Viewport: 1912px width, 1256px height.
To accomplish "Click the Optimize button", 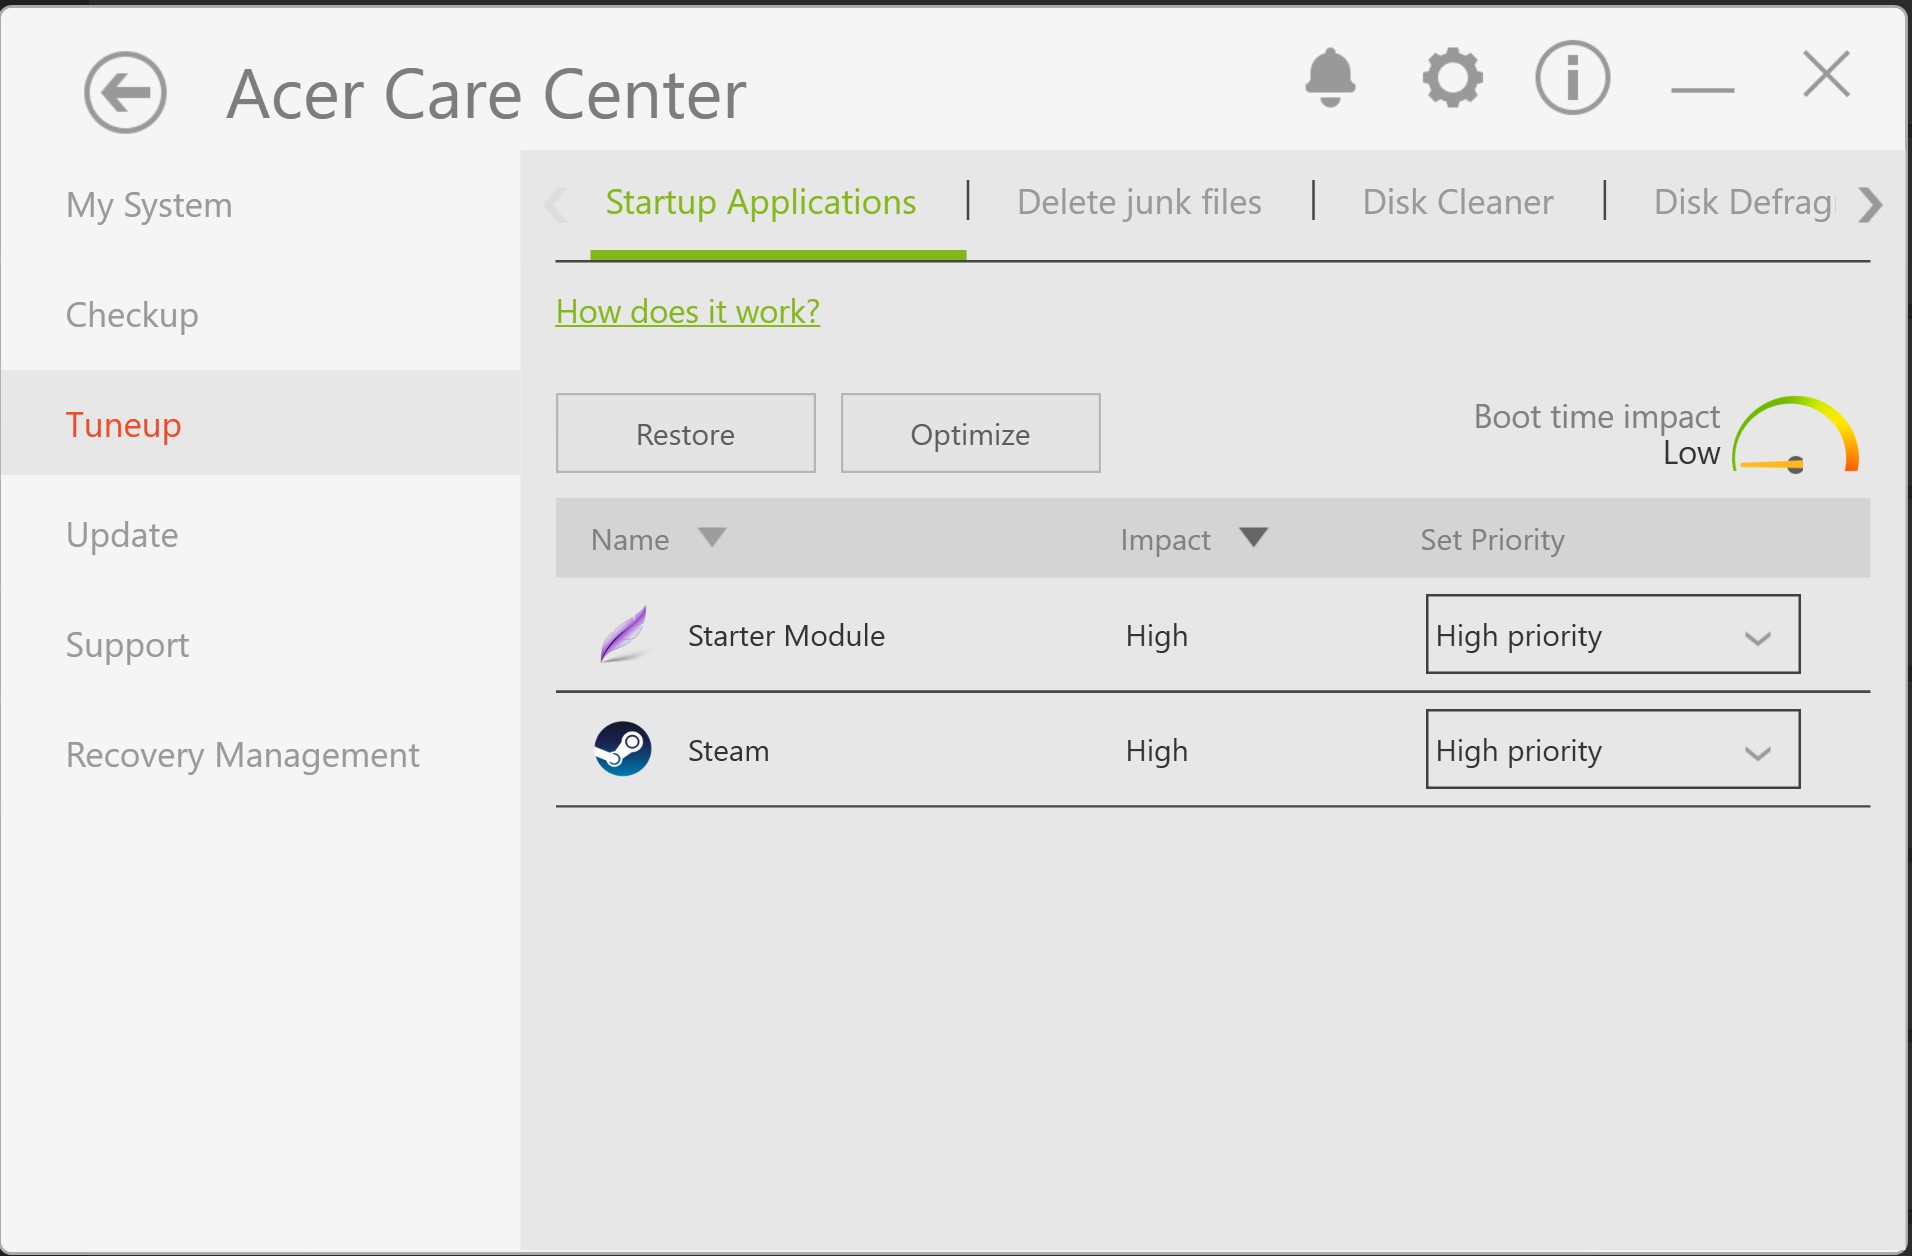I will coord(971,433).
